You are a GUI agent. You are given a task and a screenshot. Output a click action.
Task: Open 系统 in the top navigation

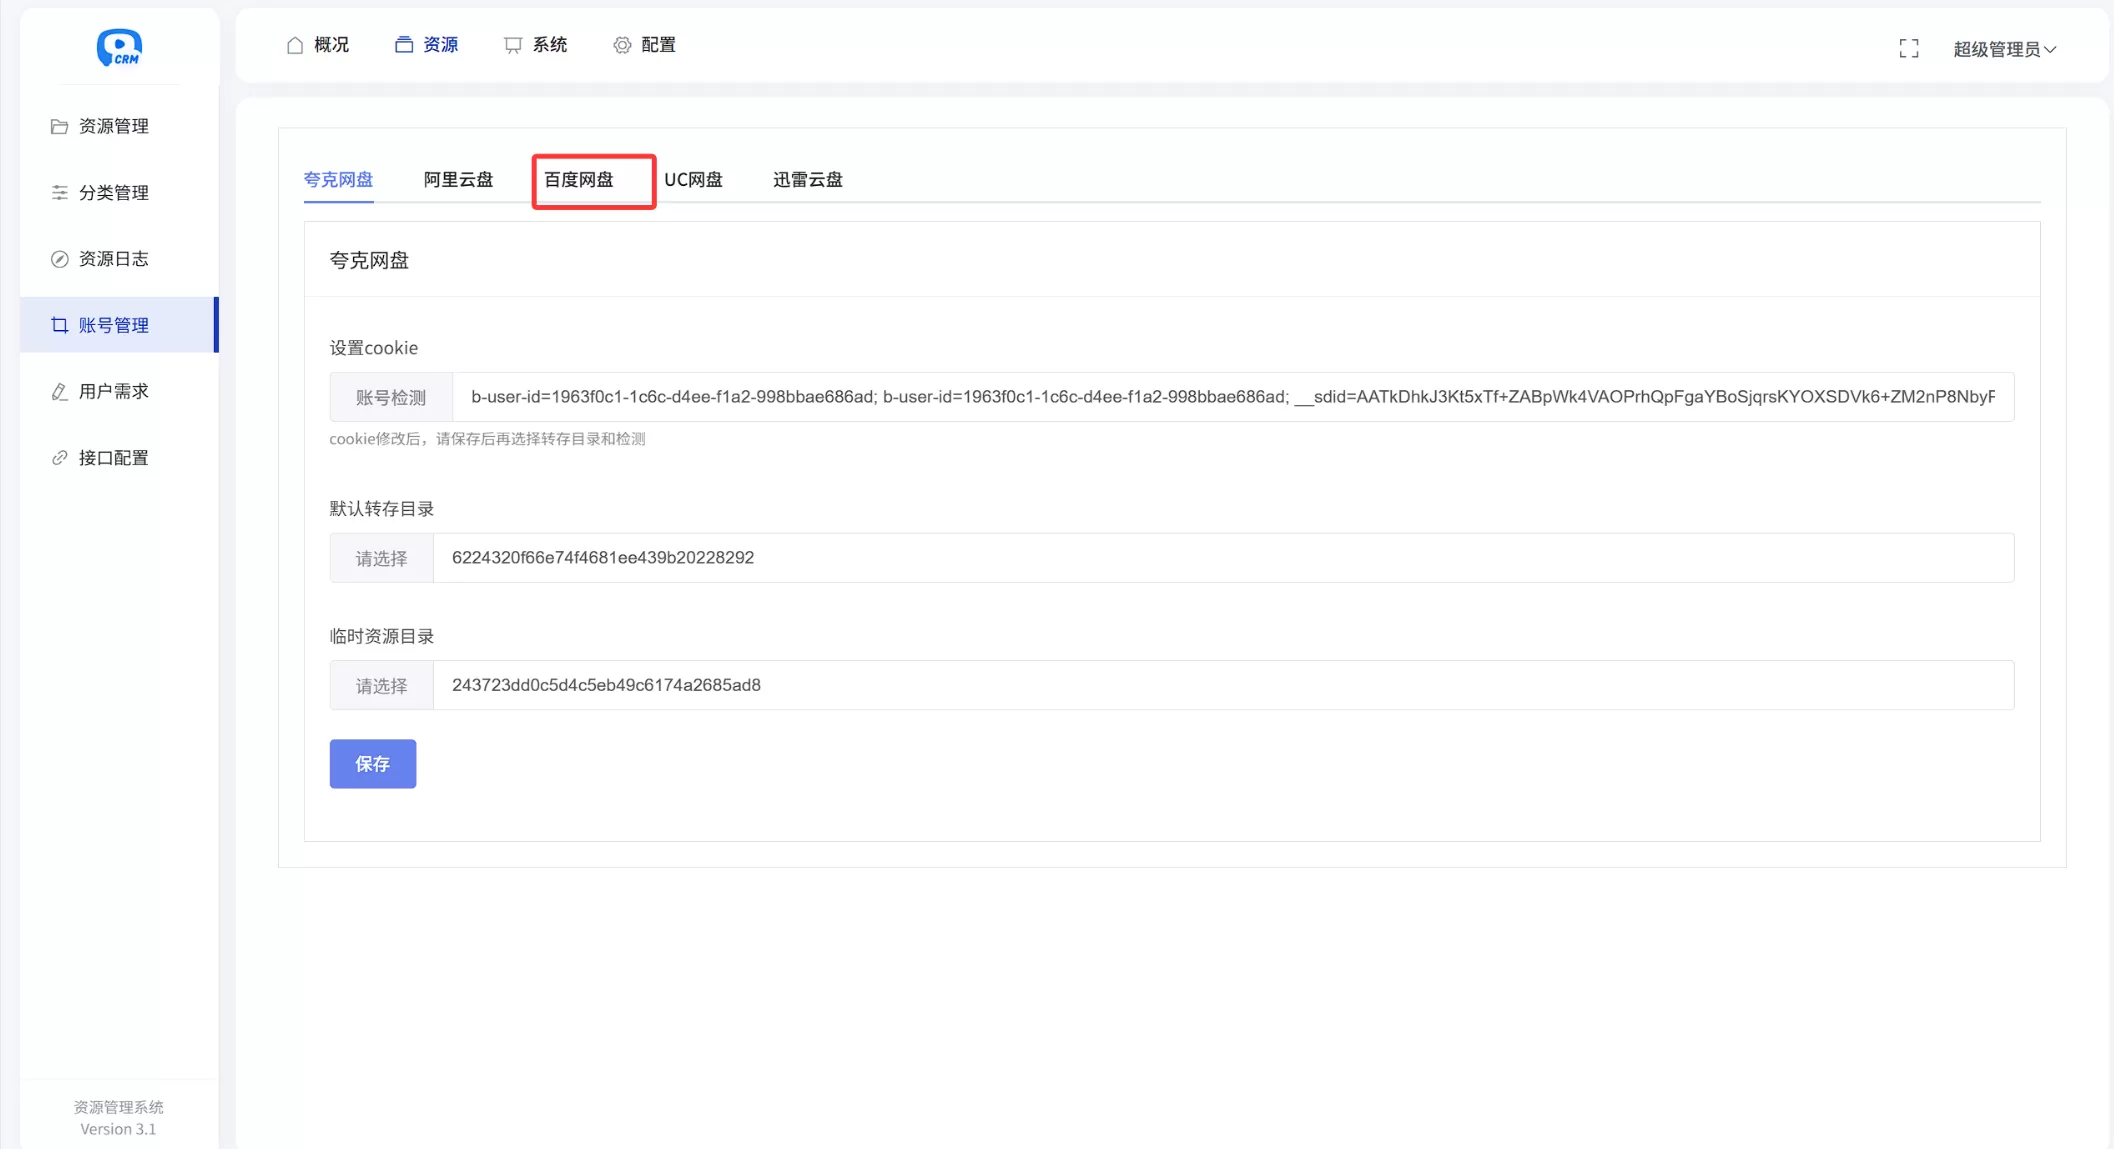point(548,45)
